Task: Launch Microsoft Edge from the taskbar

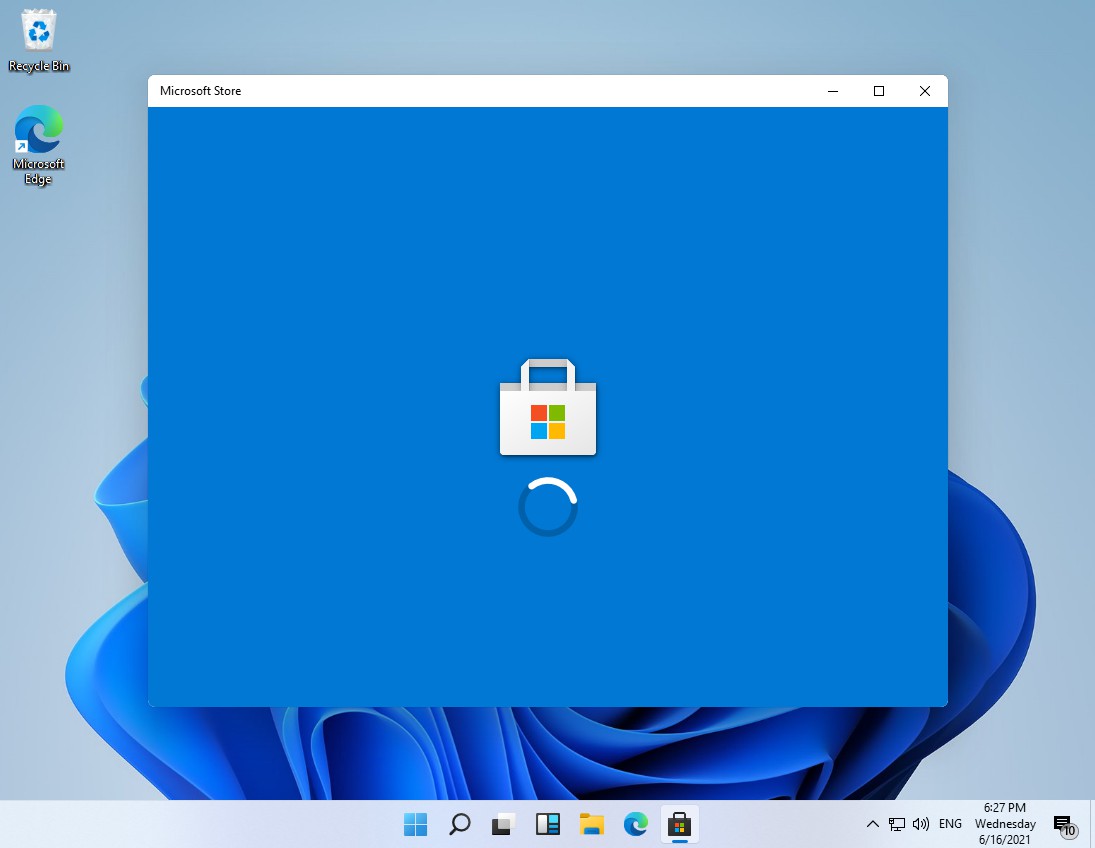Action: 635,824
